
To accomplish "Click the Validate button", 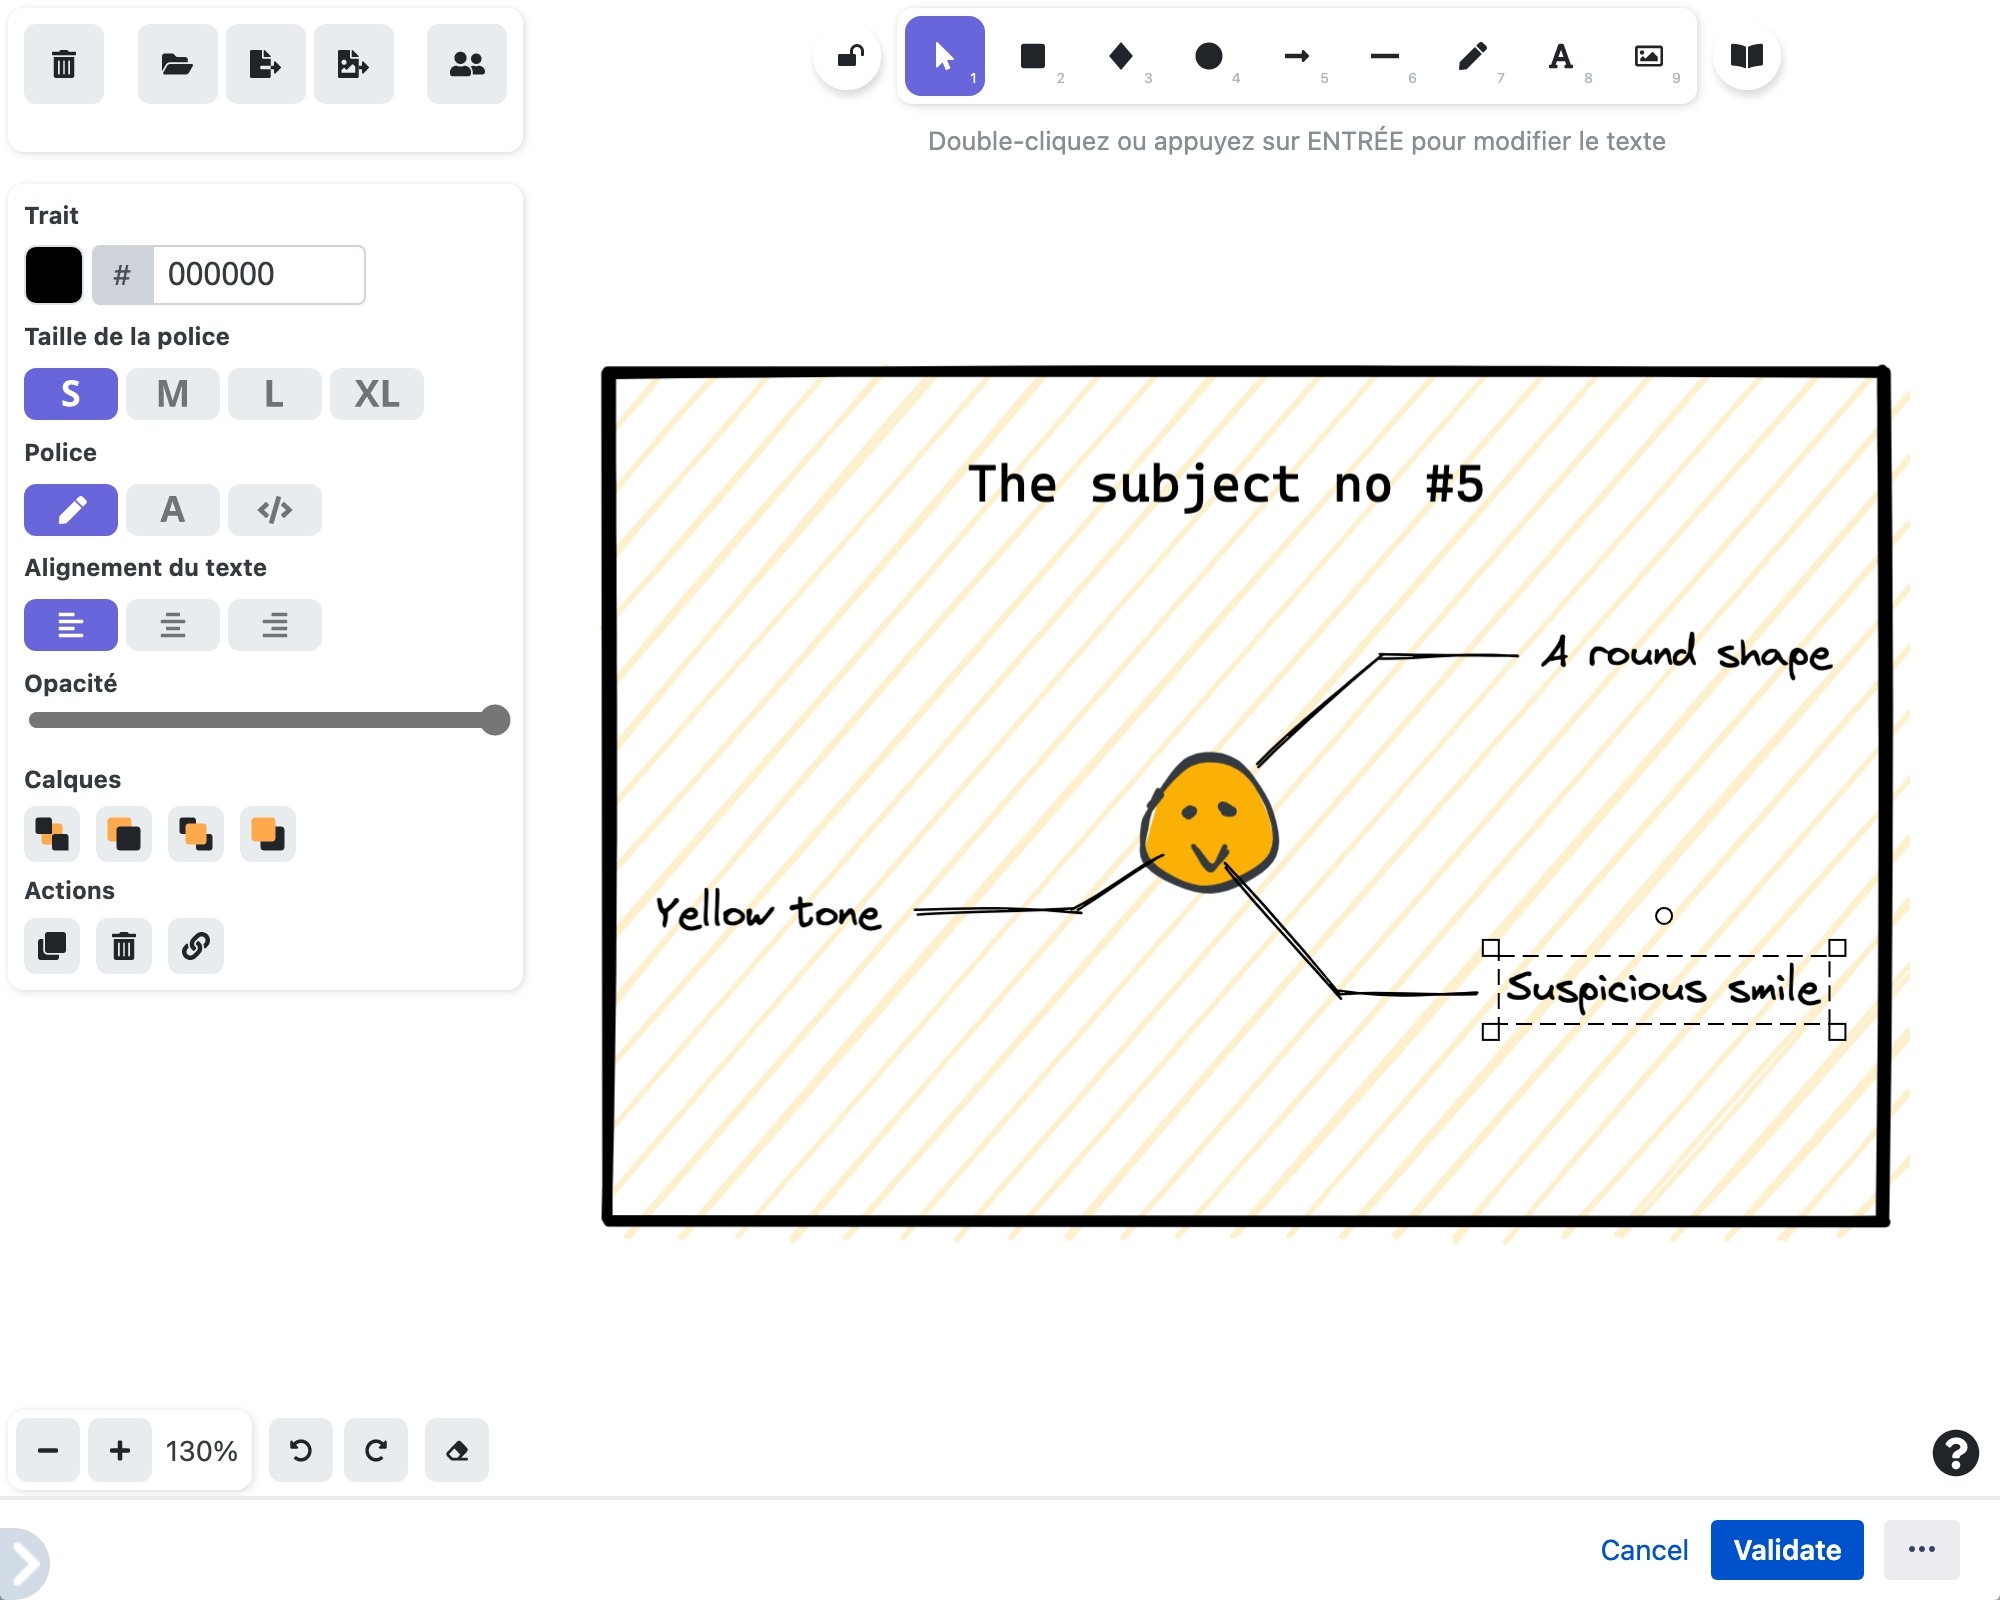I will [1786, 1550].
